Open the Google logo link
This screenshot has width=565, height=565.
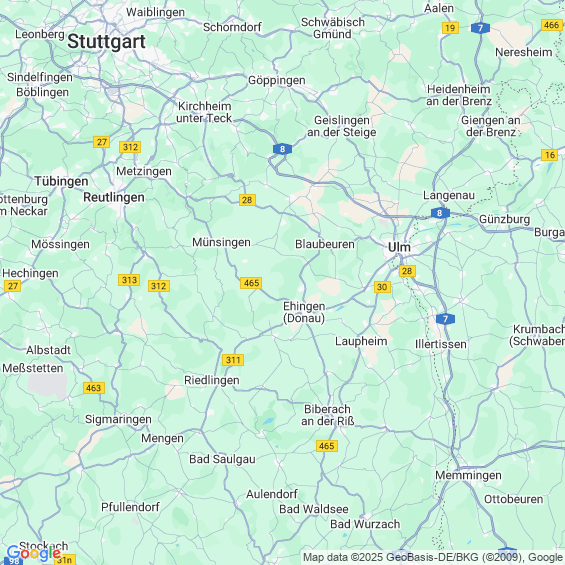click(x=34, y=553)
